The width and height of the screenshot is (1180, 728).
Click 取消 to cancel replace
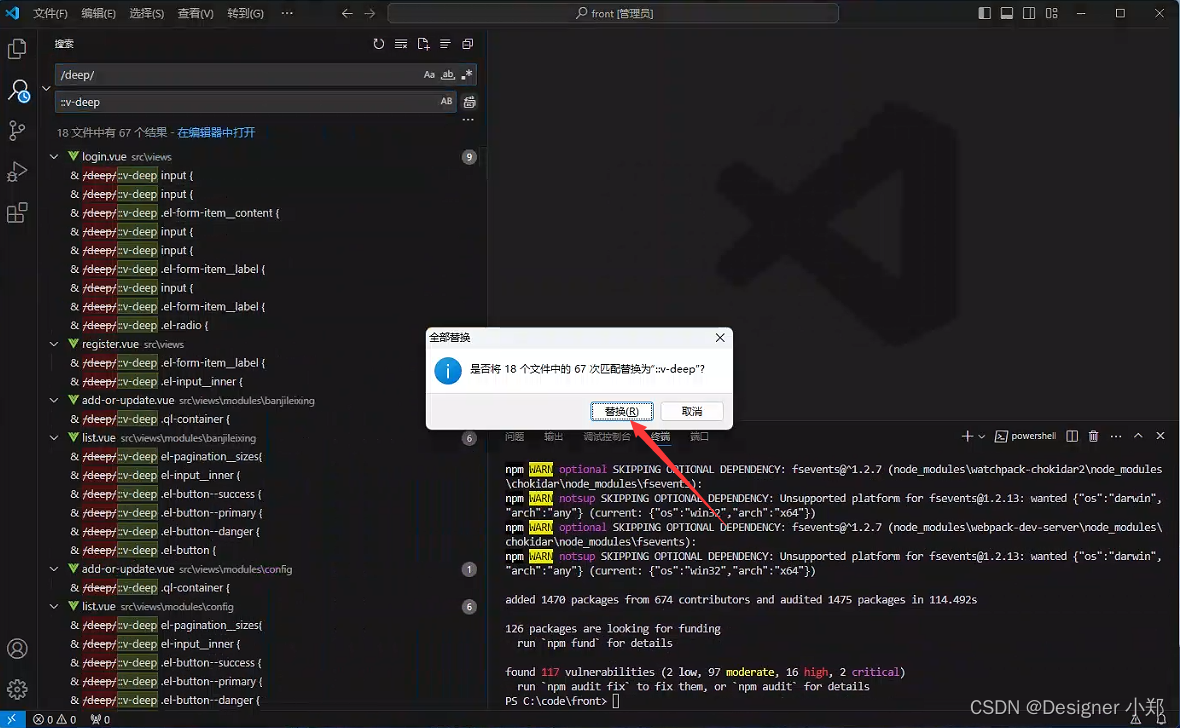point(692,412)
